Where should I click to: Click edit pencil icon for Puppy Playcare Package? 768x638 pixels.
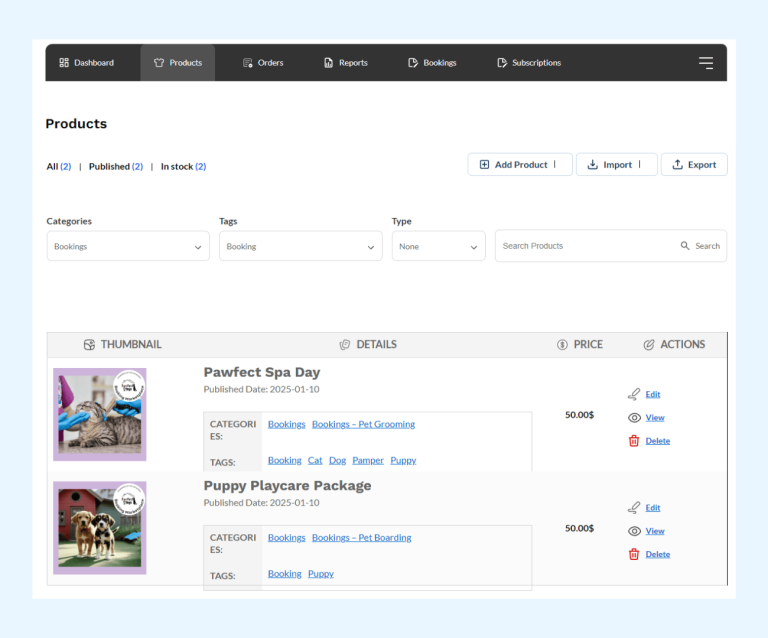point(634,508)
